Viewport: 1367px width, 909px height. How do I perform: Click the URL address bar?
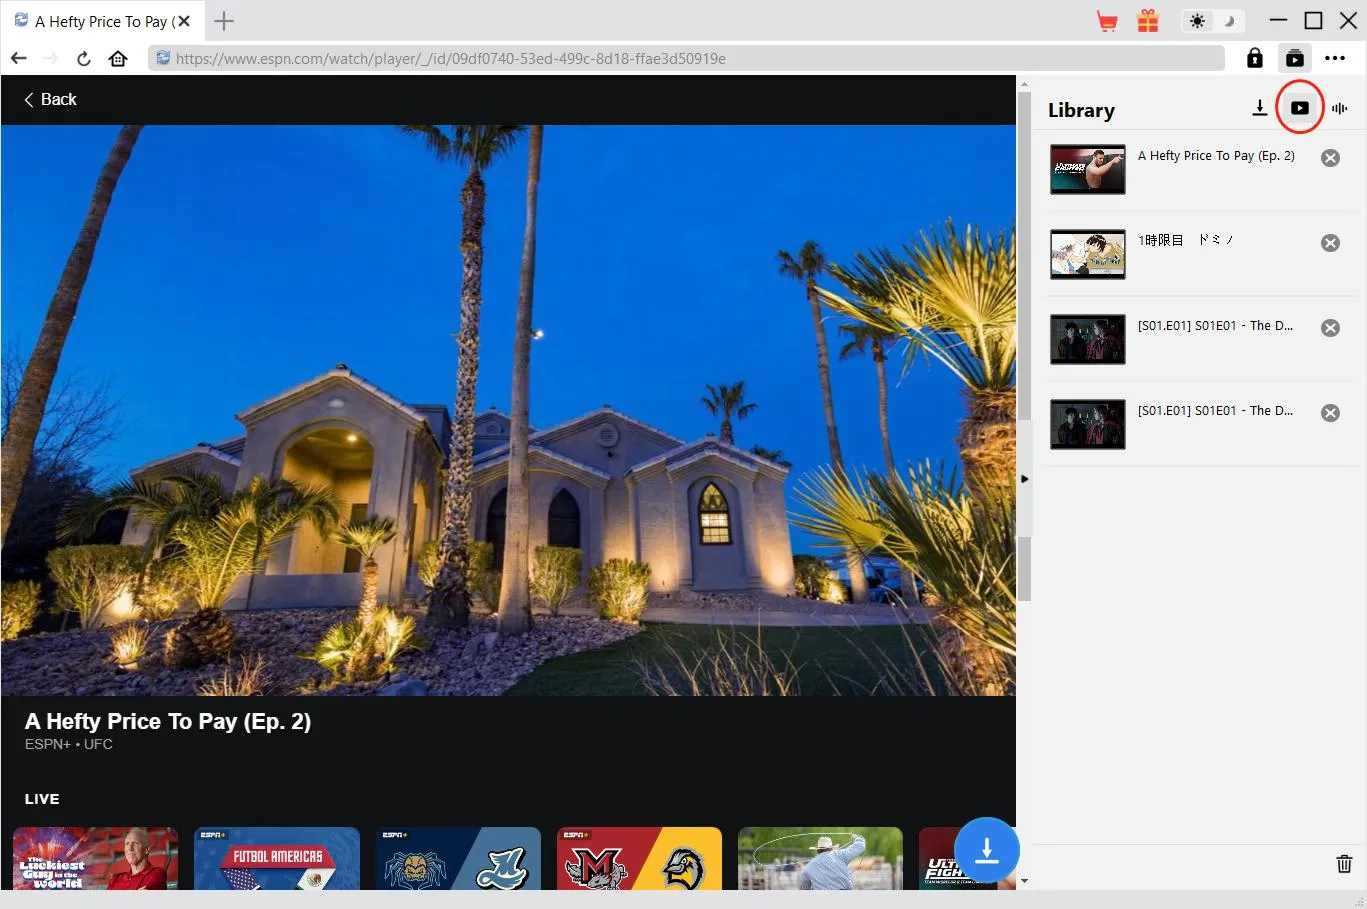coord(690,58)
